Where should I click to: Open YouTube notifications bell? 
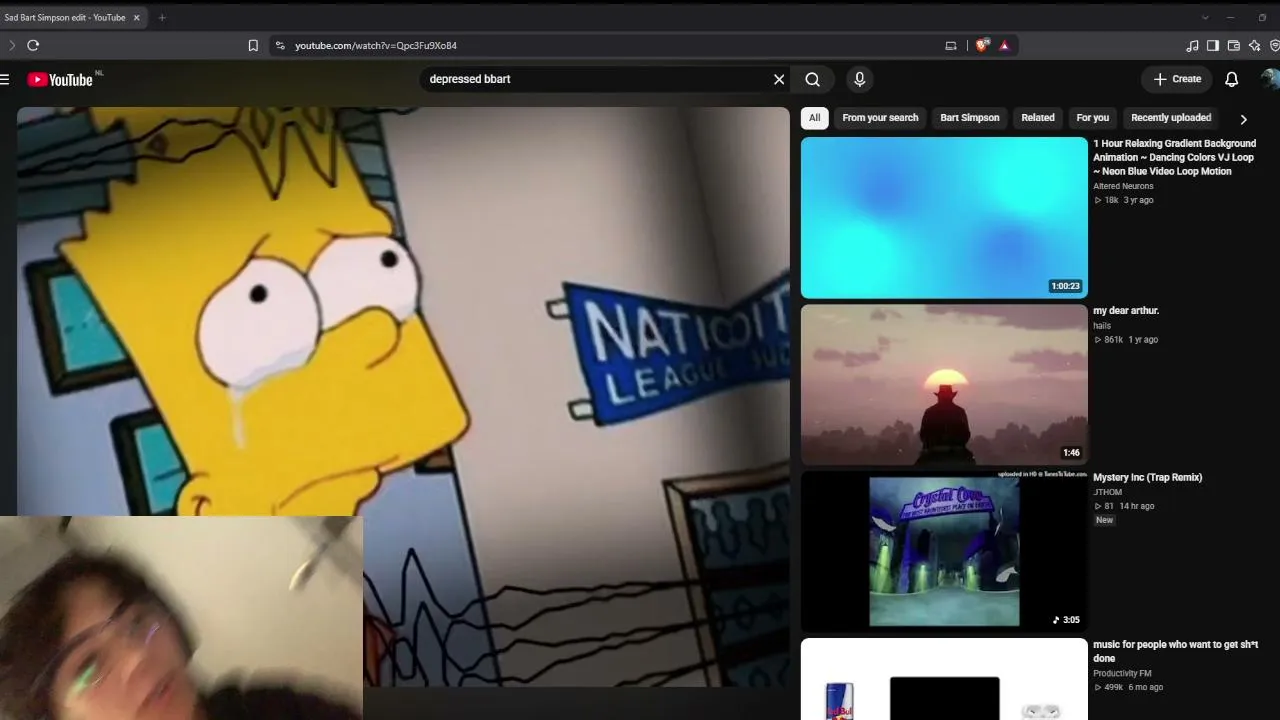(1232, 79)
